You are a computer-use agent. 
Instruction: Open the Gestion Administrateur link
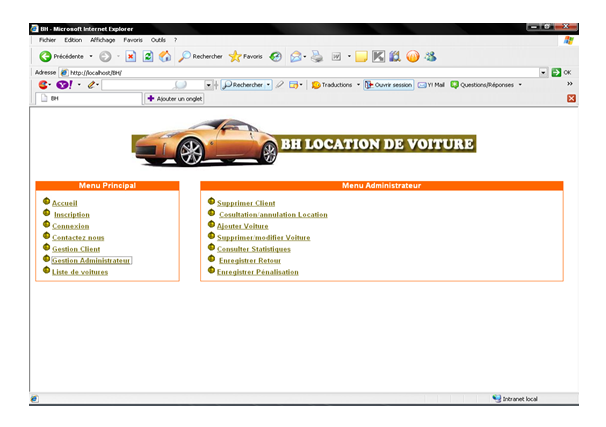91,260
